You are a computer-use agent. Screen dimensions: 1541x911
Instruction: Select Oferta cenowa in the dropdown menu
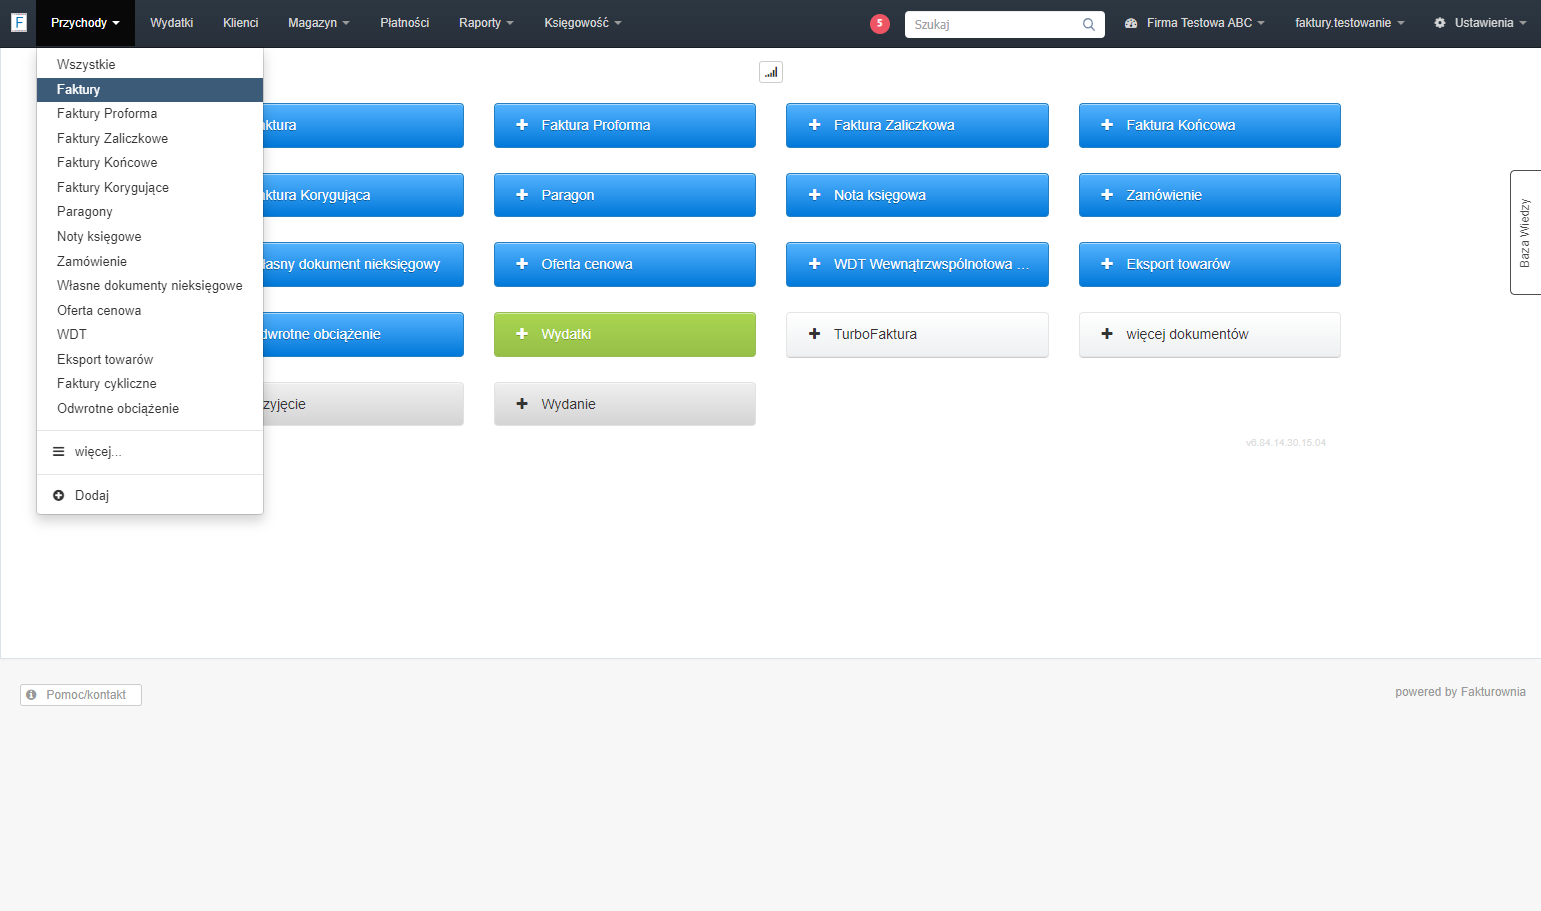pyautogui.click(x=150, y=311)
